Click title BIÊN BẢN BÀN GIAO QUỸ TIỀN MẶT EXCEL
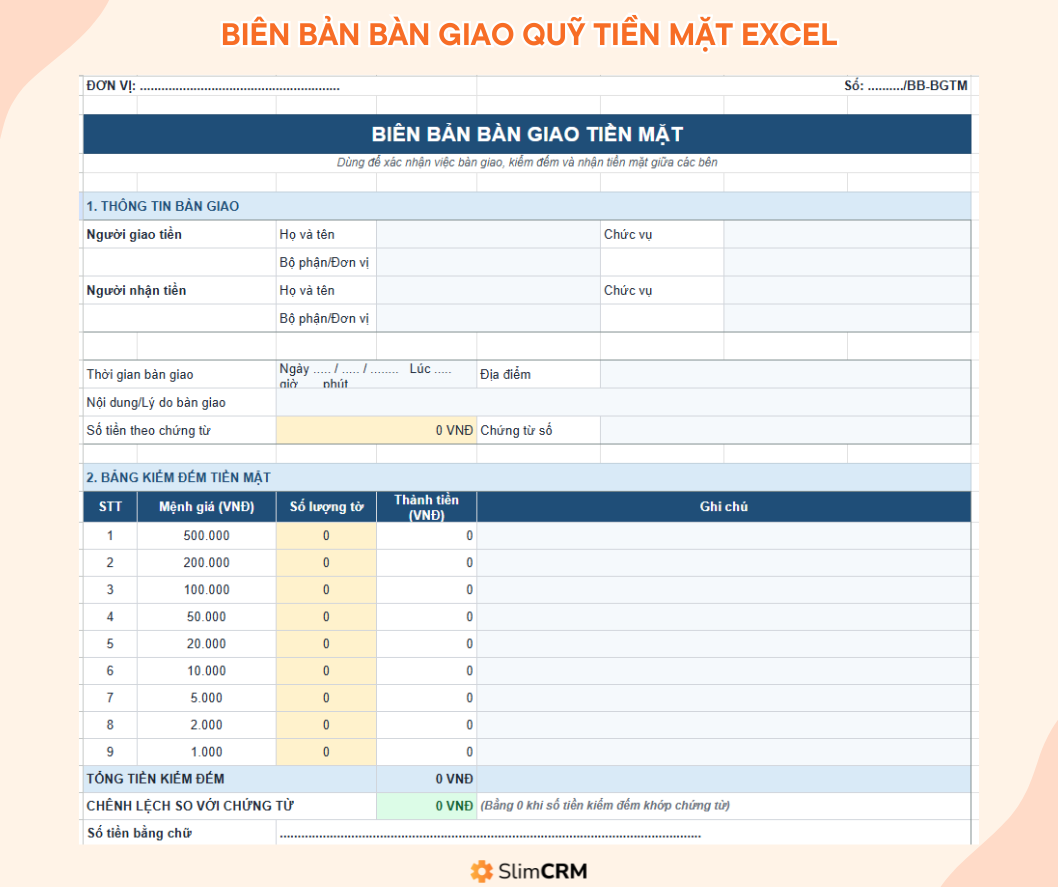 529,34
